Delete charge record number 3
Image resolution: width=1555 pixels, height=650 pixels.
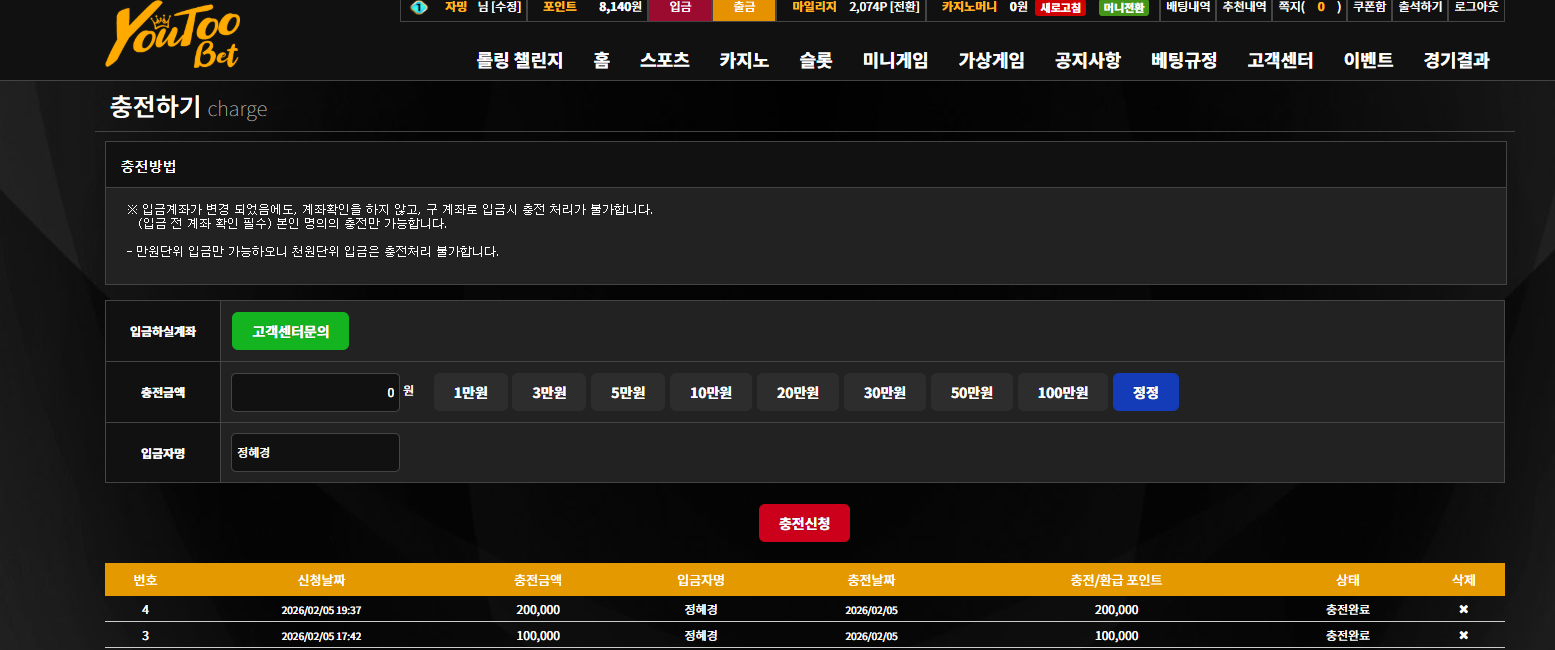1463,635
